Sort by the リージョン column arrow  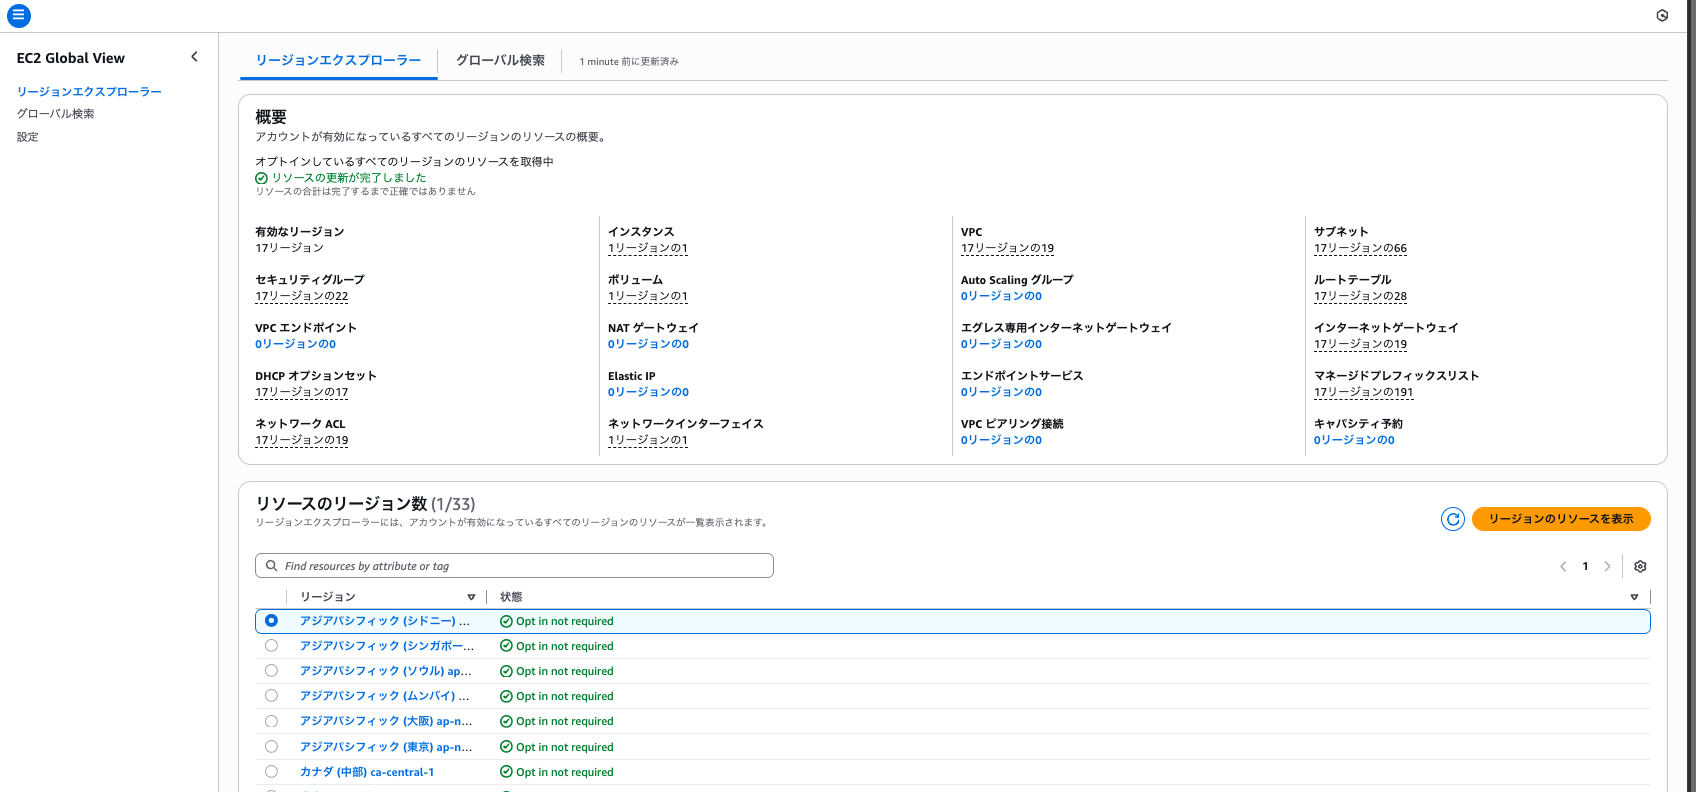coord(471,597)
